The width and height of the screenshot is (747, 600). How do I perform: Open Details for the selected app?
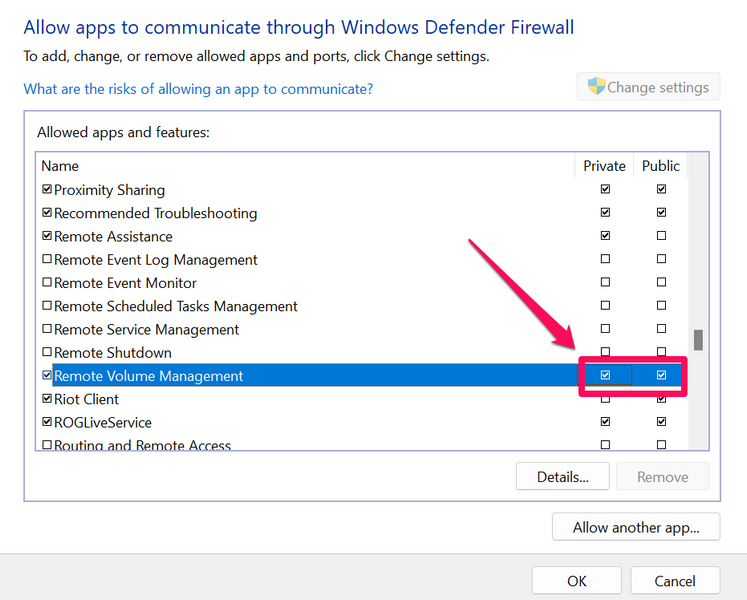562,477
